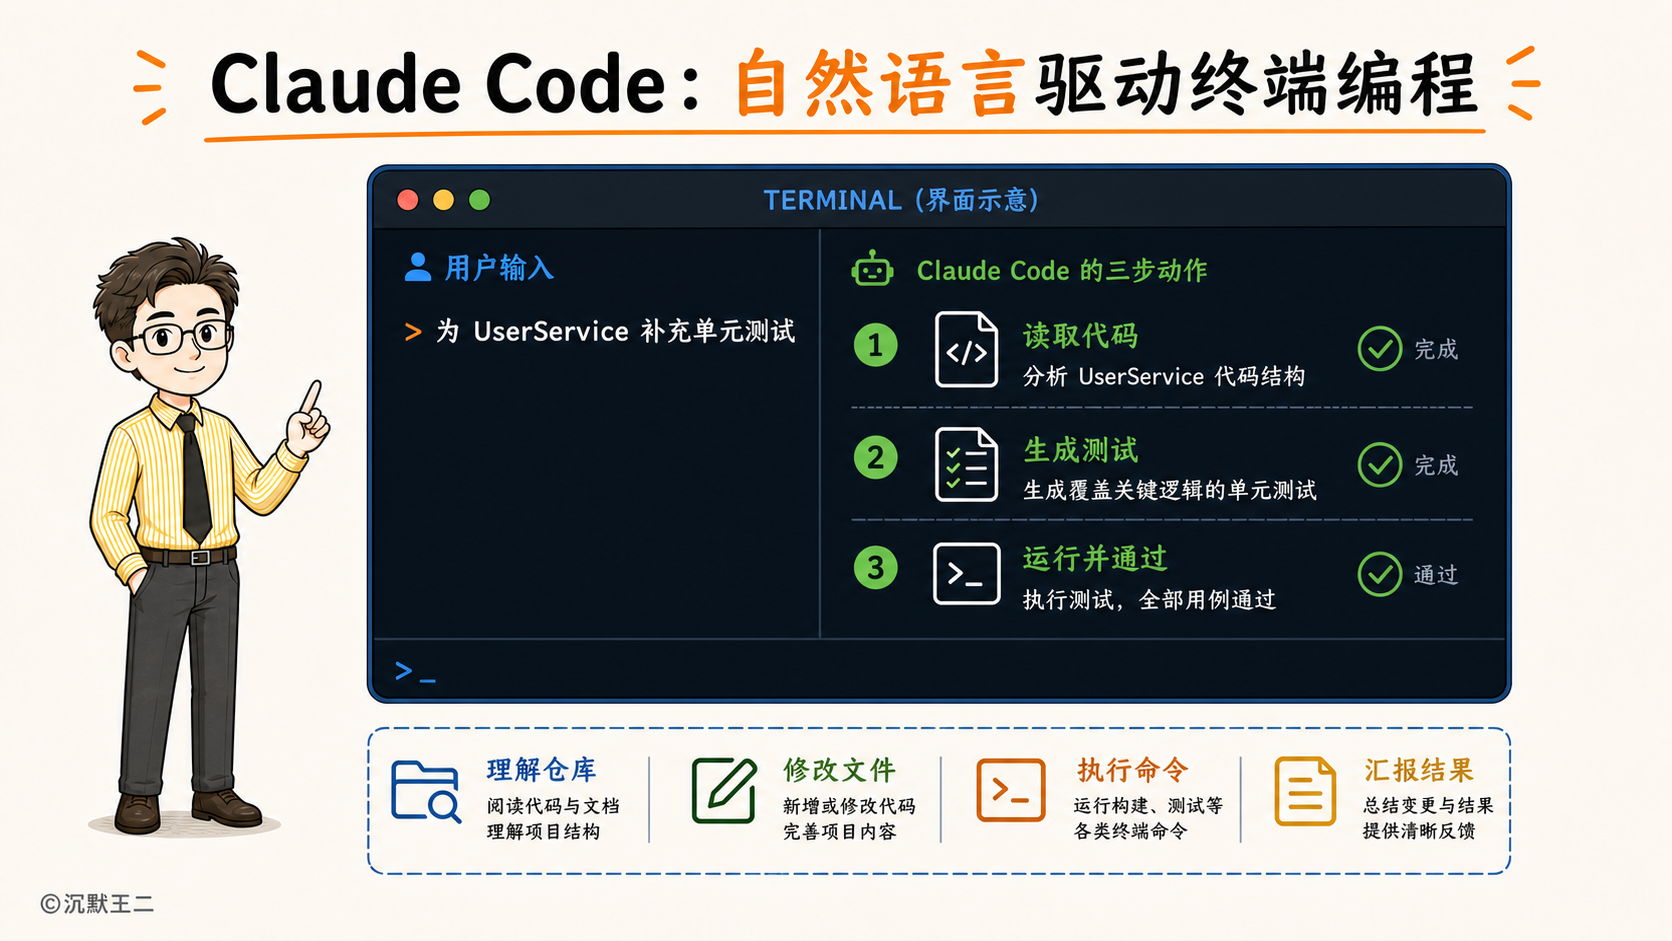Click the text 阅读代码与文档

[x=553, y=806]
